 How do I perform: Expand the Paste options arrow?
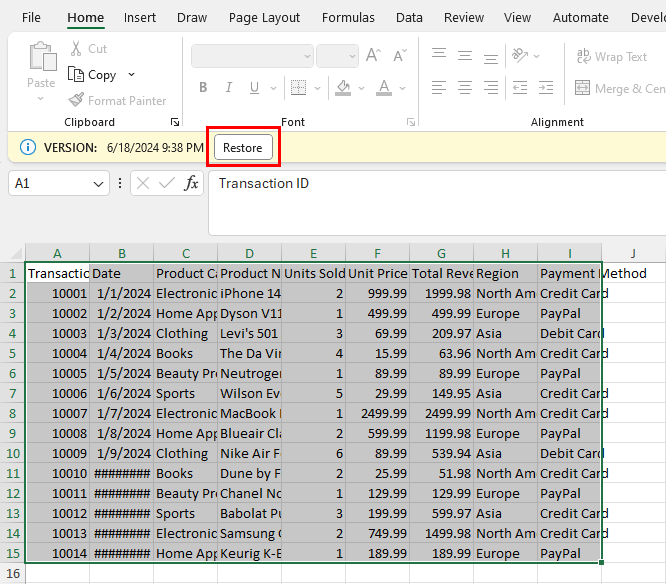(x=40, y=99)
